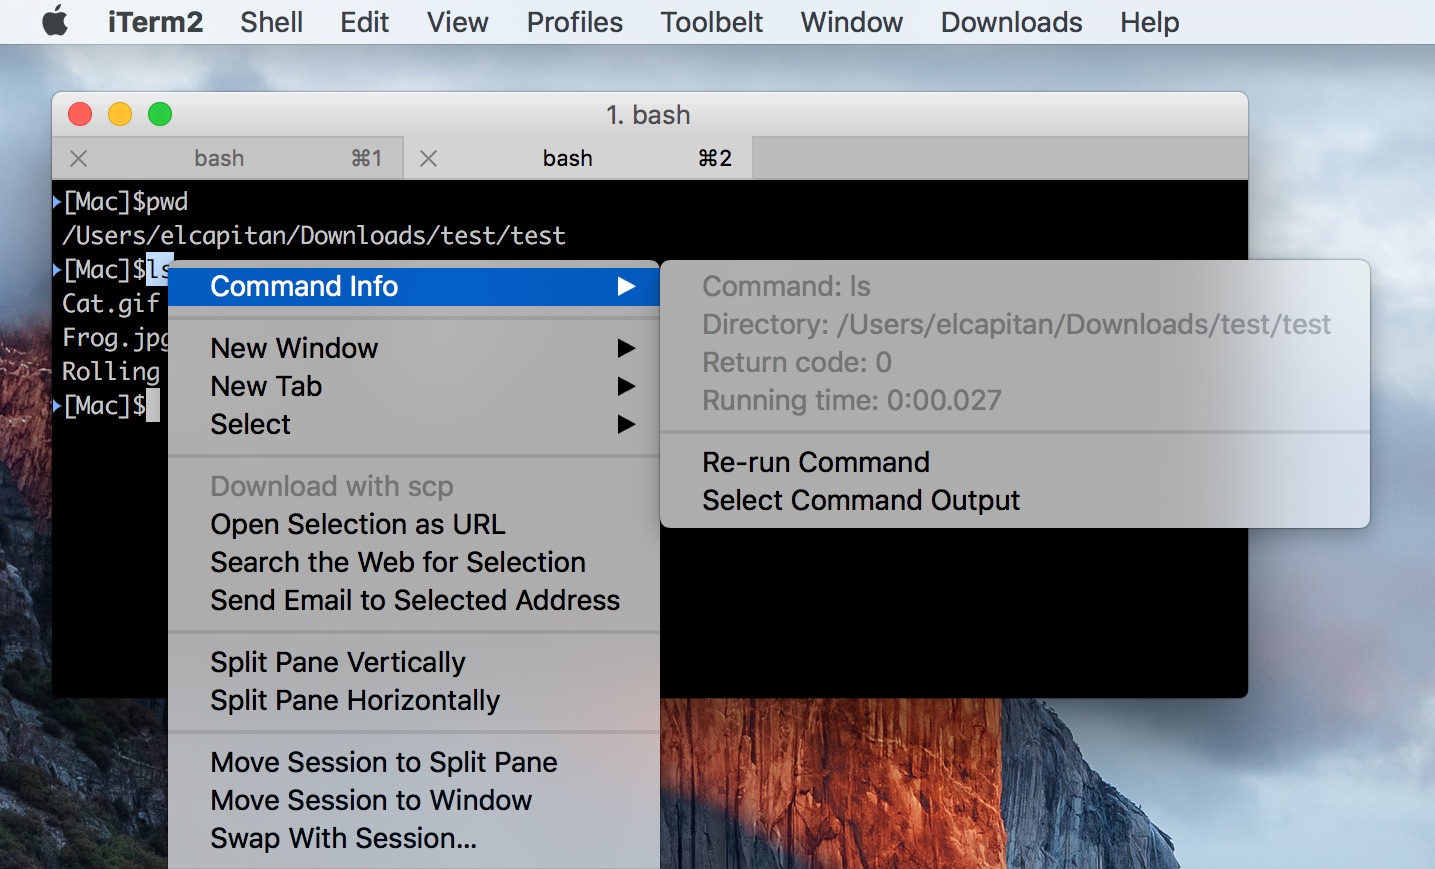
Task: Open the iTerm2 application menu
Action: [155, 22]
